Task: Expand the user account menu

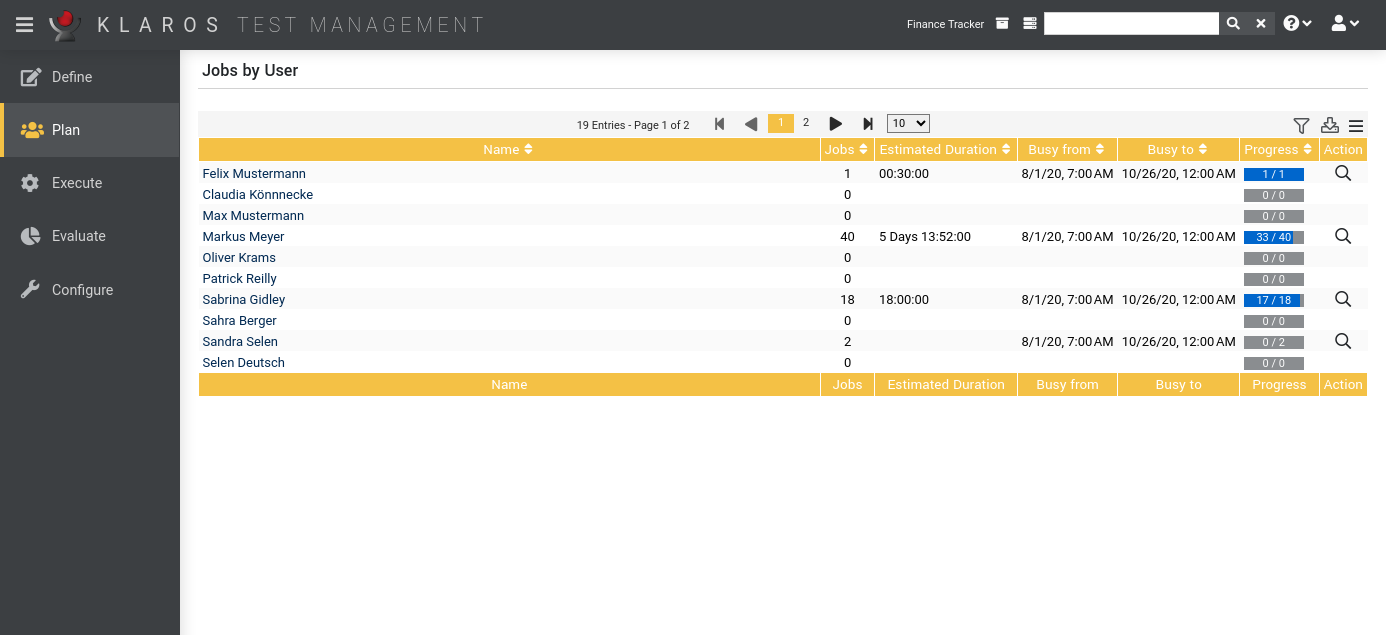Action: click(x=1345, y=24)
